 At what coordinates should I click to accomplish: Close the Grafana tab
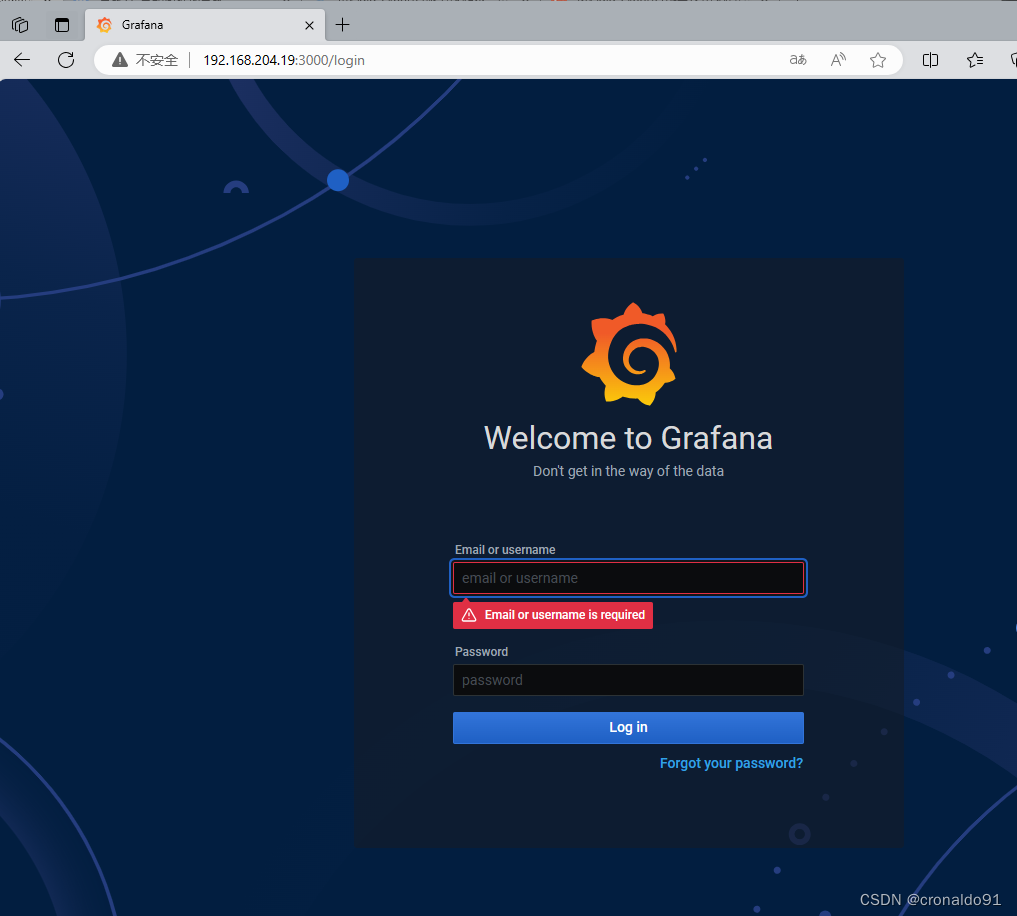click(x=309, y=25)
